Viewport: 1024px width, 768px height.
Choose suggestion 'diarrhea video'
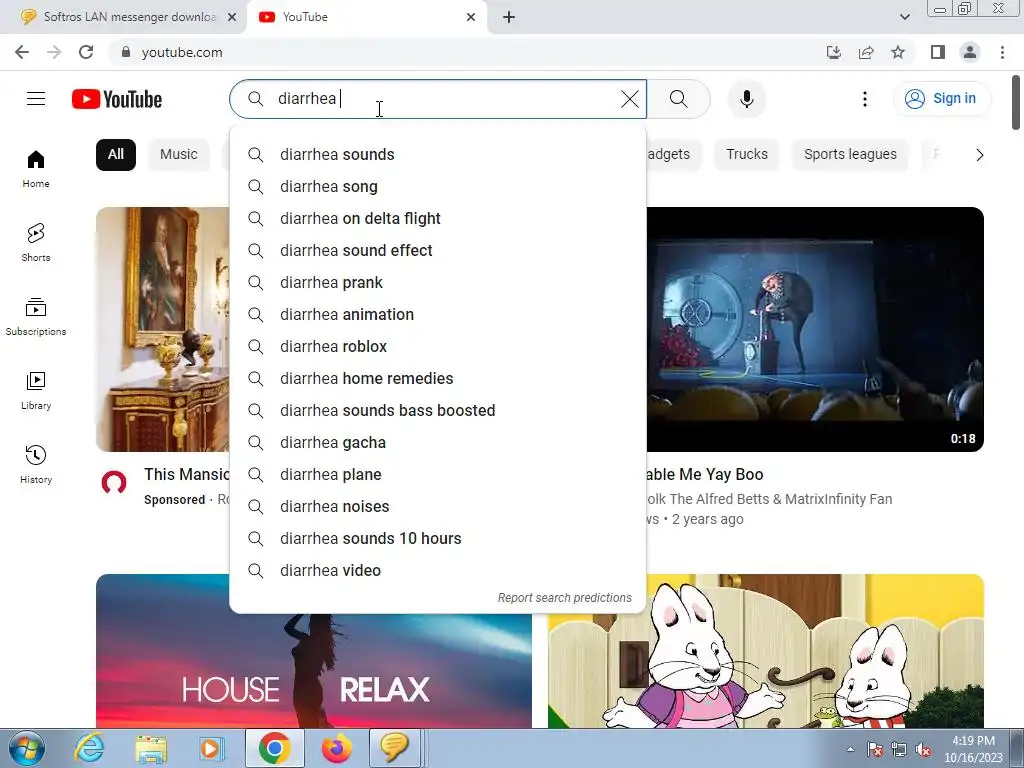pos(438,571)
